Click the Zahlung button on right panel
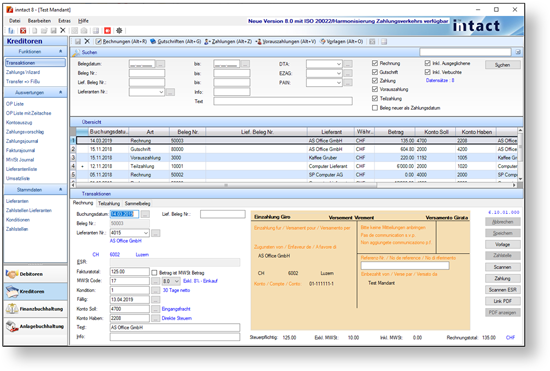 (503, 278)
